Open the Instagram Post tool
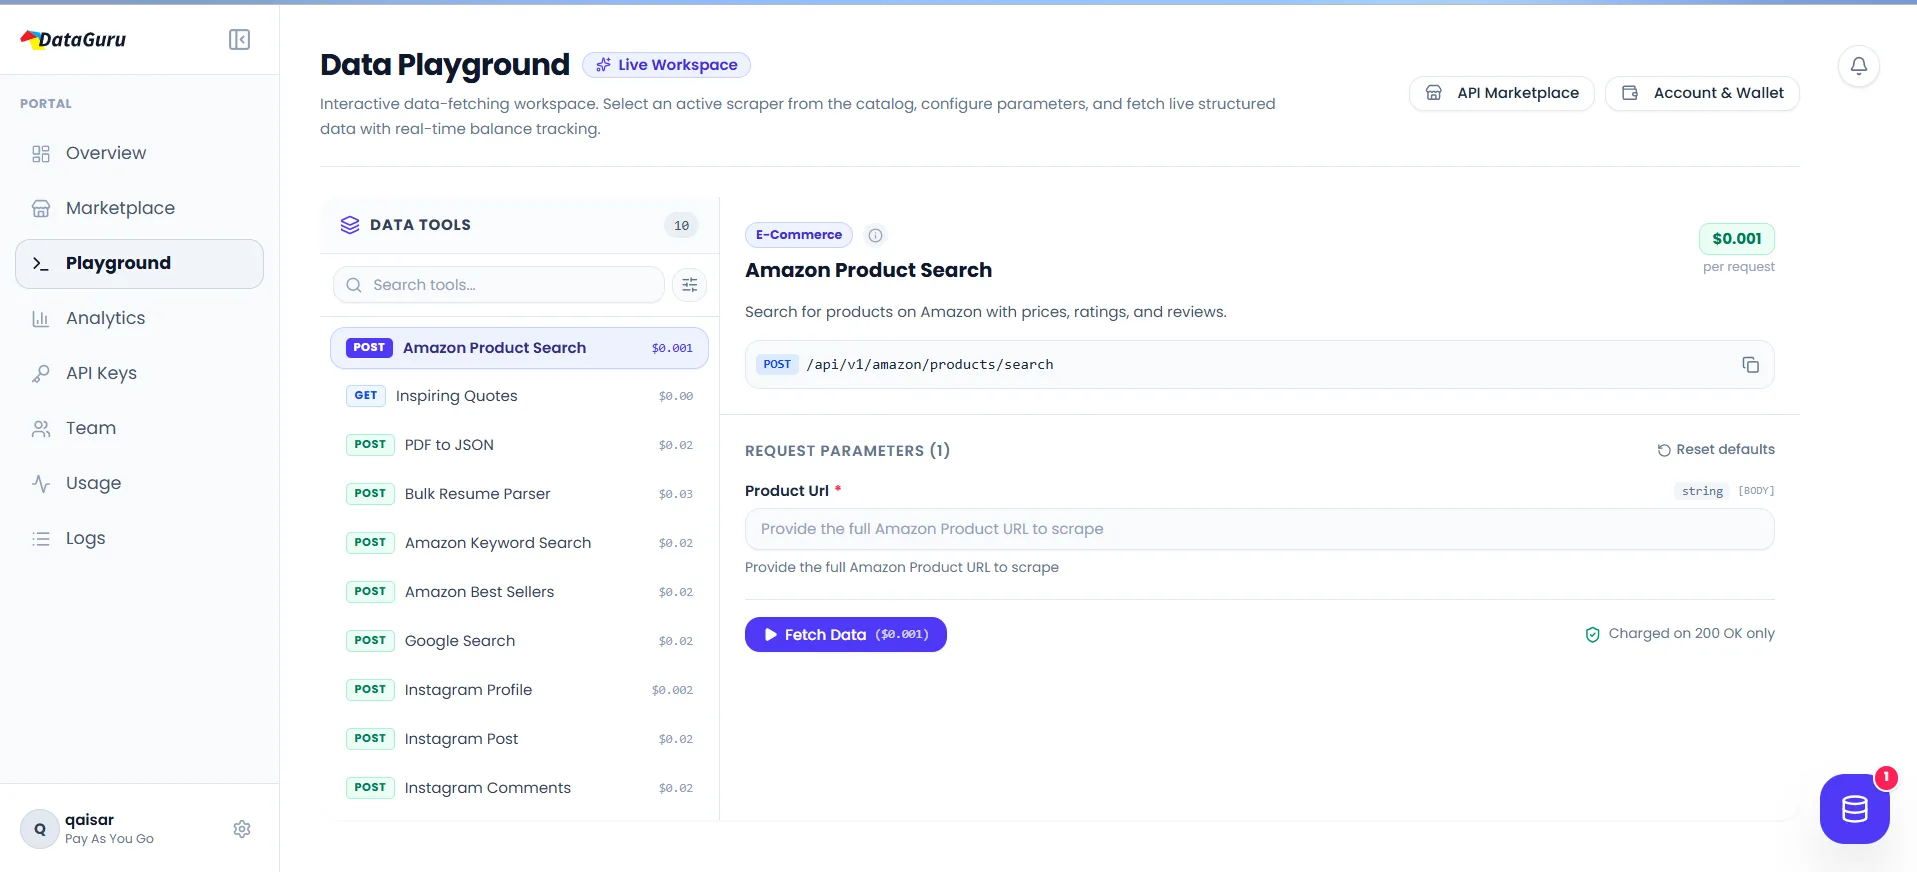 click(519, 739)
